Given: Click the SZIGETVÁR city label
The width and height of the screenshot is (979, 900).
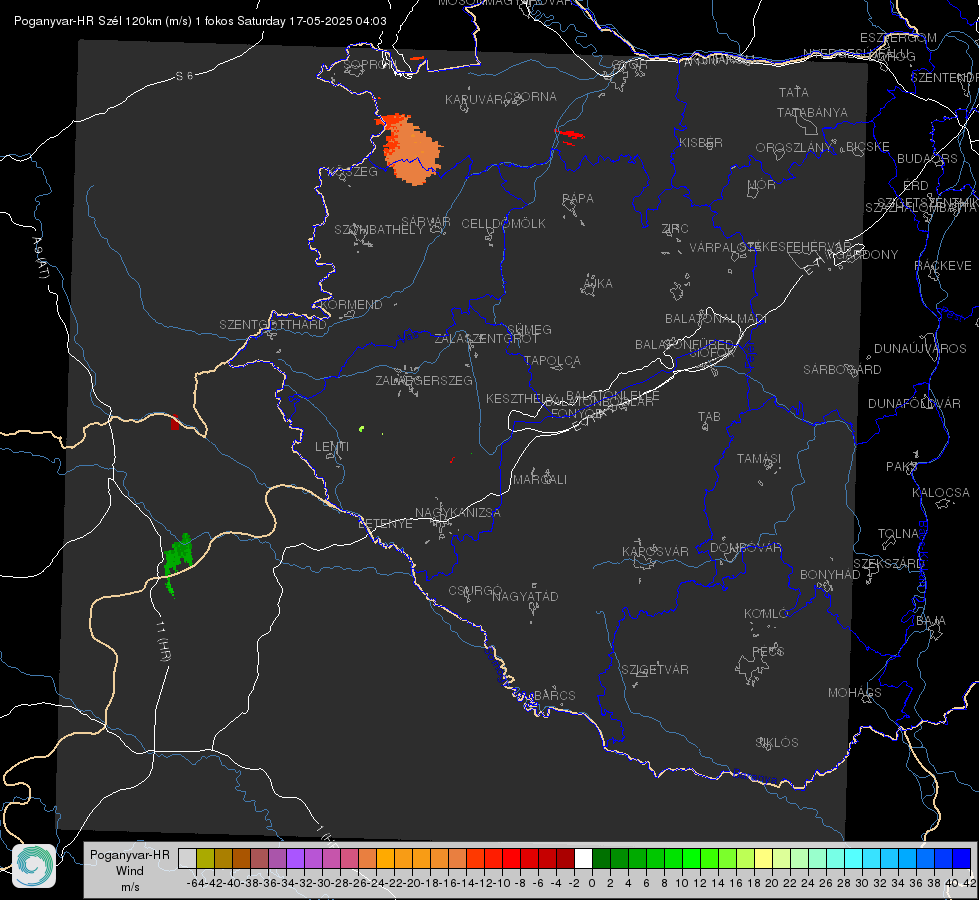Looking at the screenshot, I should [654, 670].
